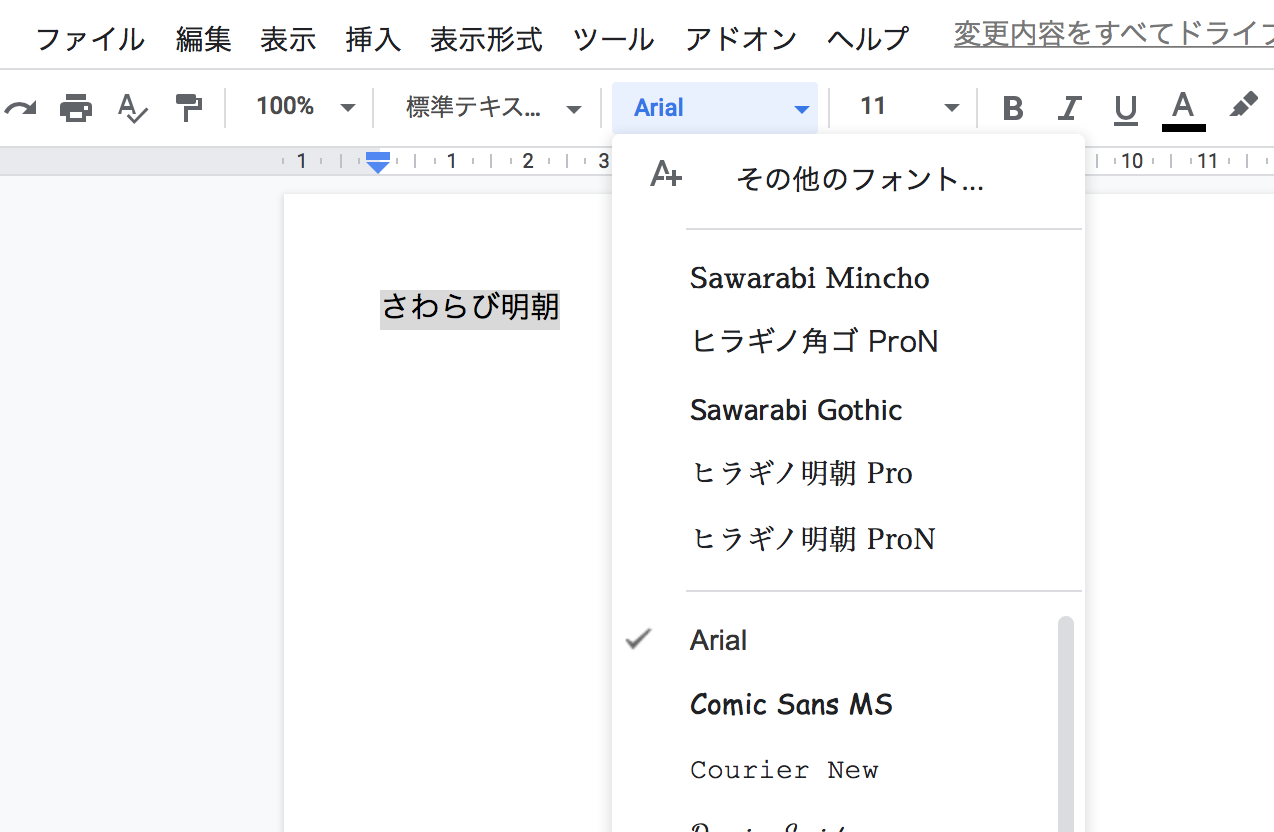Print the document using the printer icon
The width and height of the screenshot is (1274, 832).
click(x=76, y=107)
